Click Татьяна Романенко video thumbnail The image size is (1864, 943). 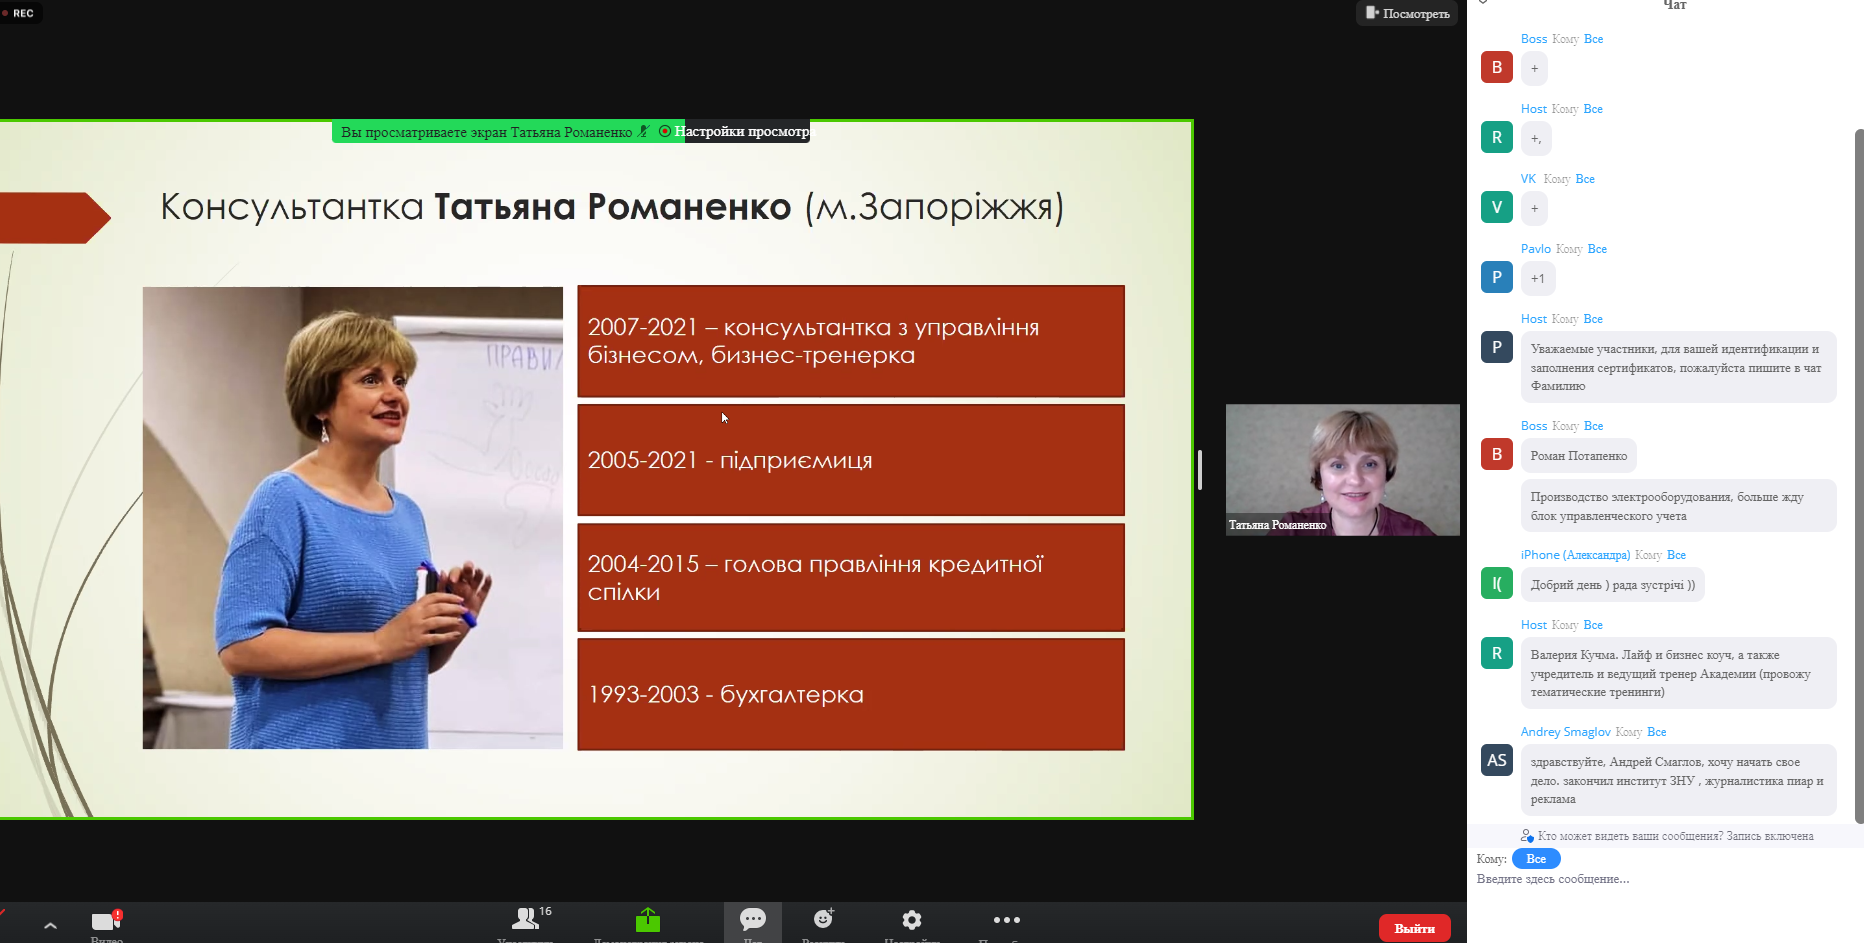click(1343, 470)
